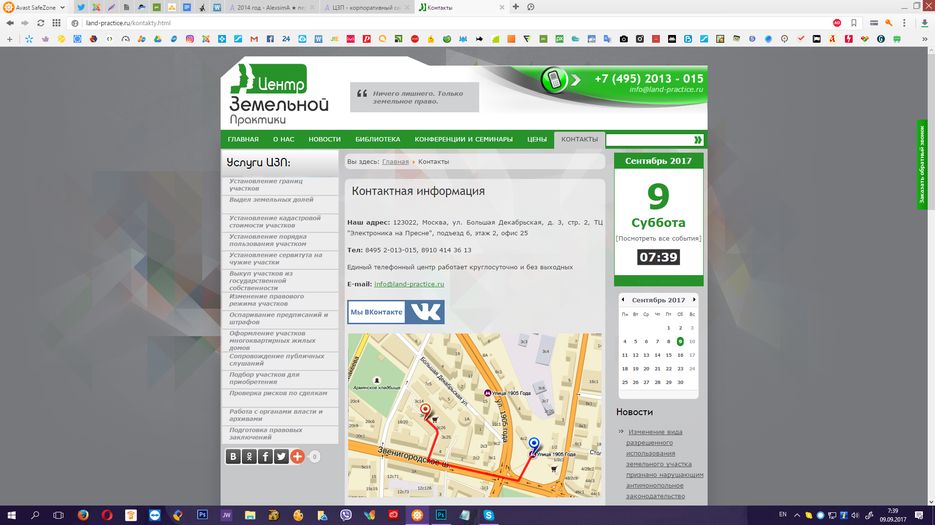Image resolution: width=935 pixels, height=525 pixels.
Task: Bookmark this page icon in address bar
Action: [x=854, y=23]
